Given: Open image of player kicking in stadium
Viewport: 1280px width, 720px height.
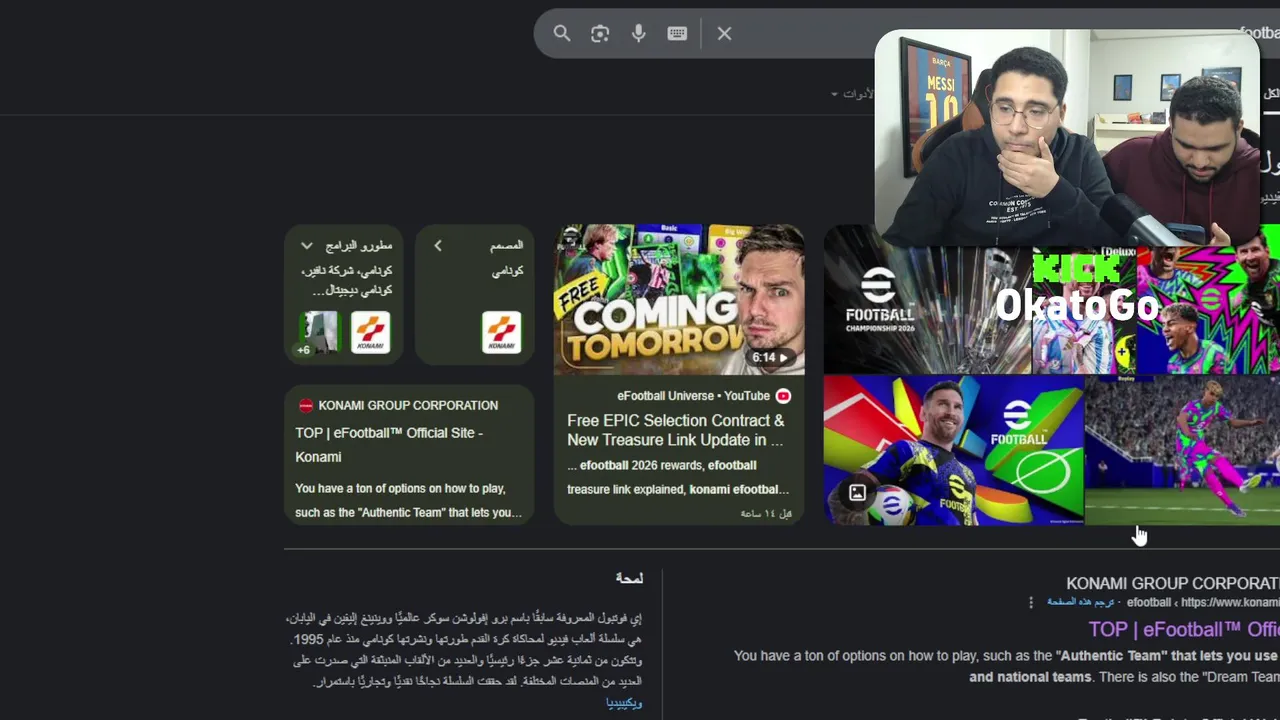Looking at the screenshot, I should [1183, 451].
